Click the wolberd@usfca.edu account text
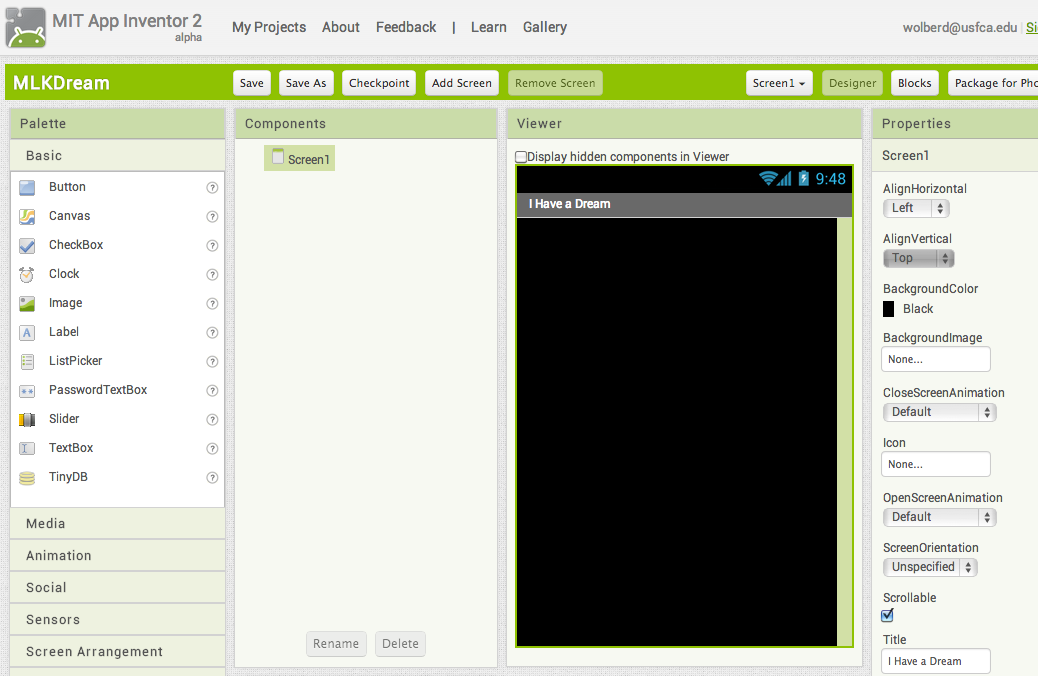 (959, 28)
